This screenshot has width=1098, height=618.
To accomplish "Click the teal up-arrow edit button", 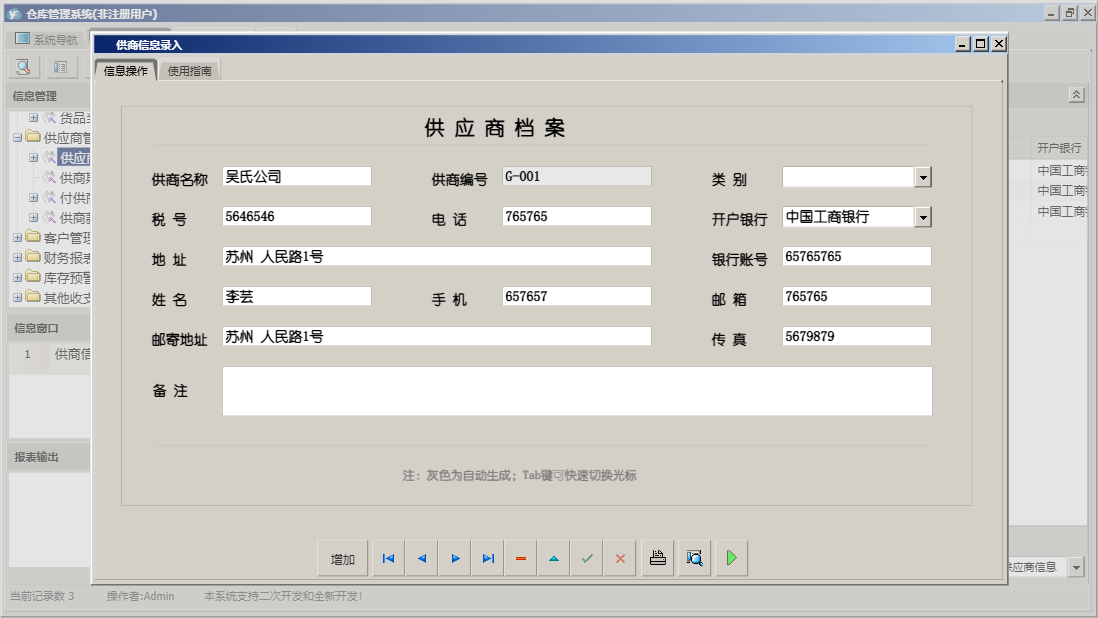I will [x=554, y=559].
